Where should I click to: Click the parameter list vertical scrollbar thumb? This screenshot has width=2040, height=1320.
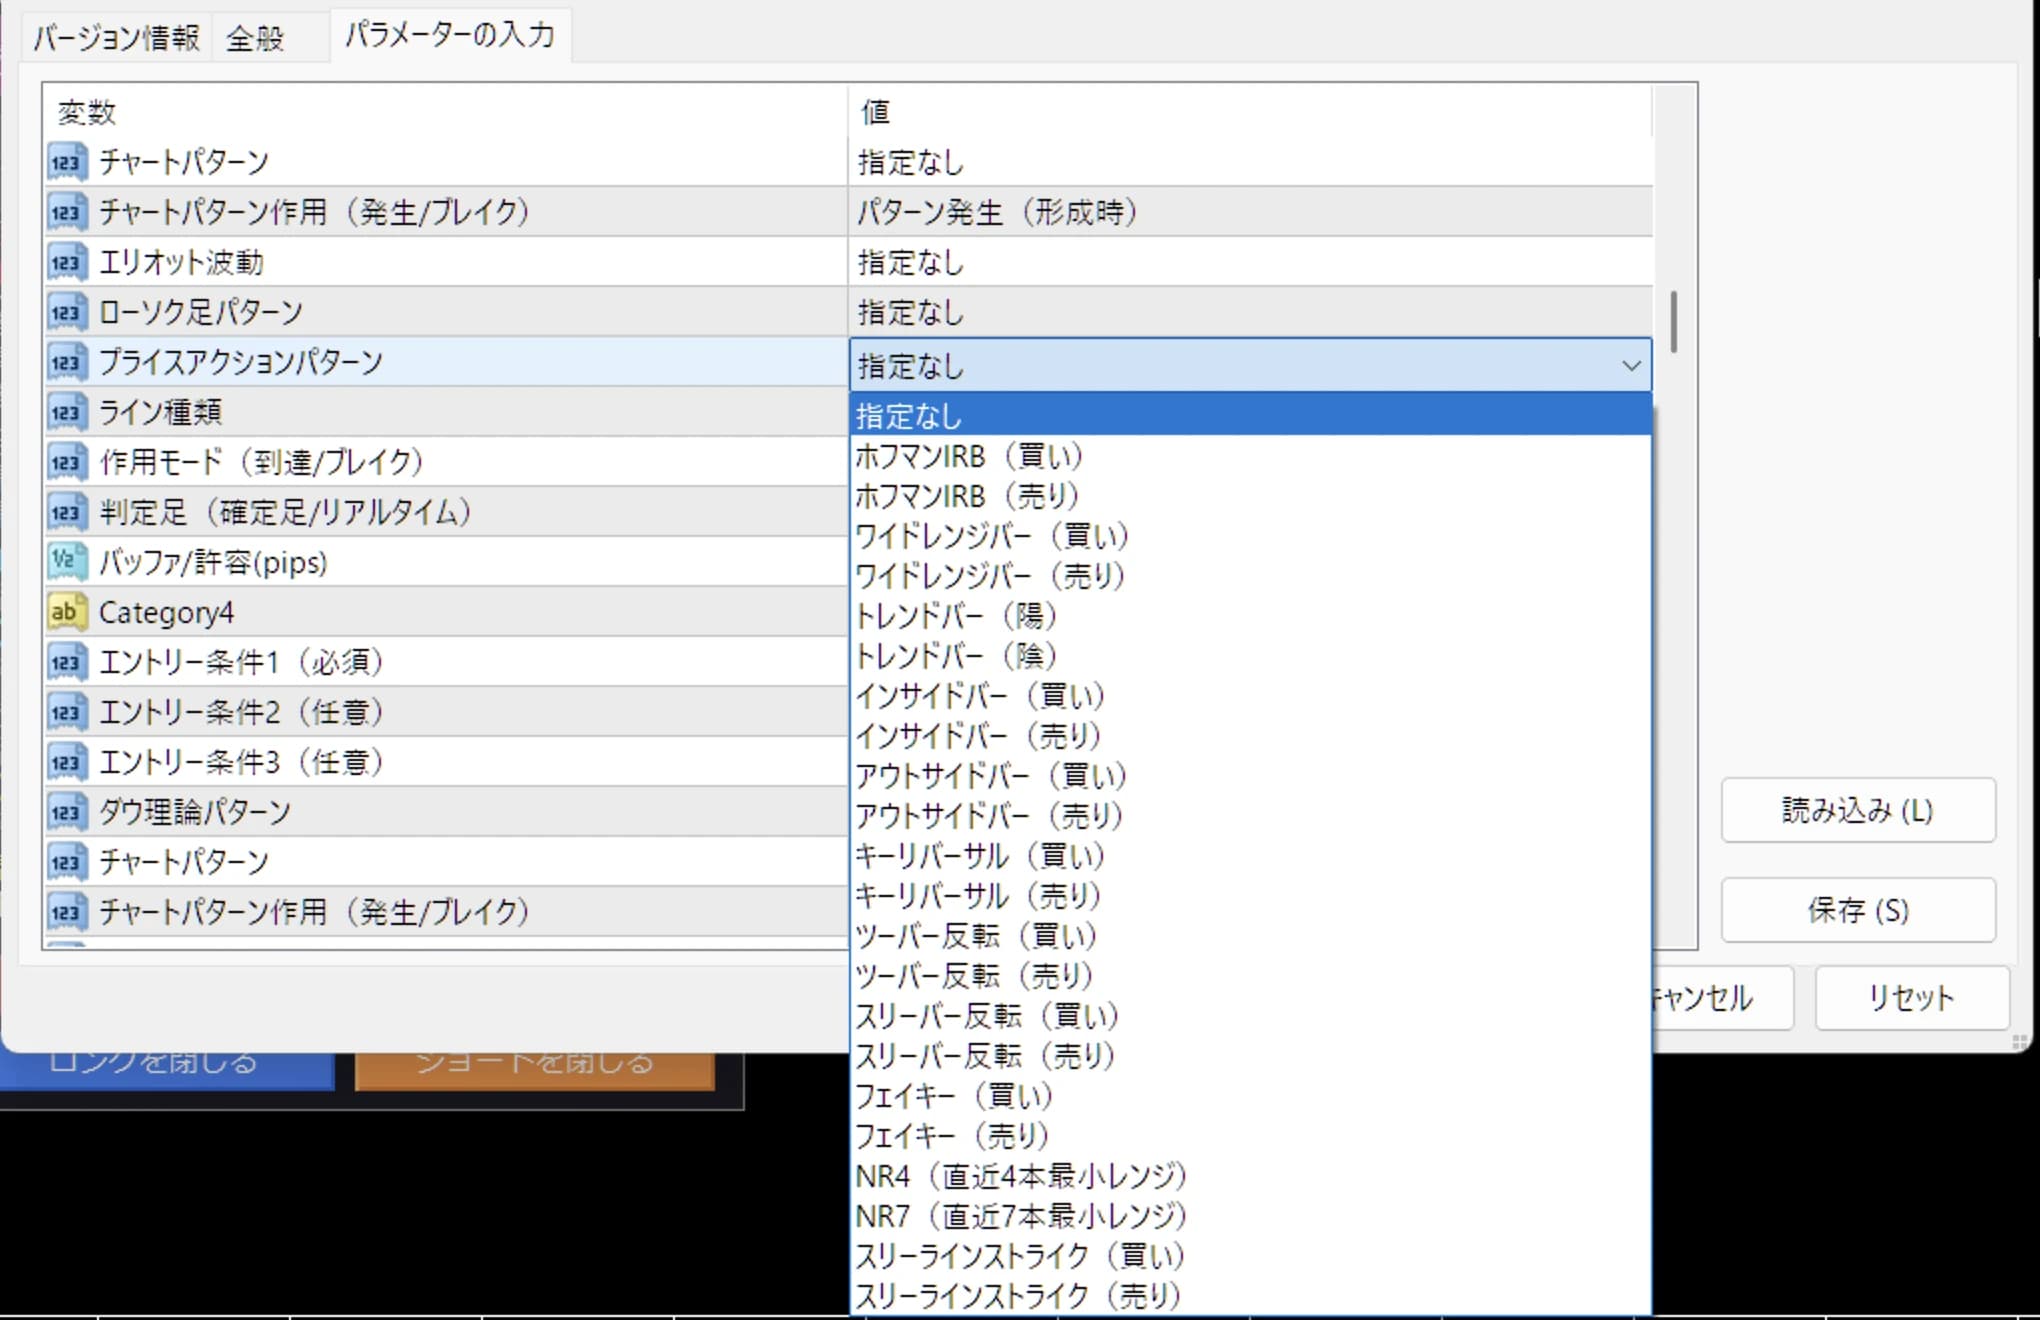click(1674, 321)
